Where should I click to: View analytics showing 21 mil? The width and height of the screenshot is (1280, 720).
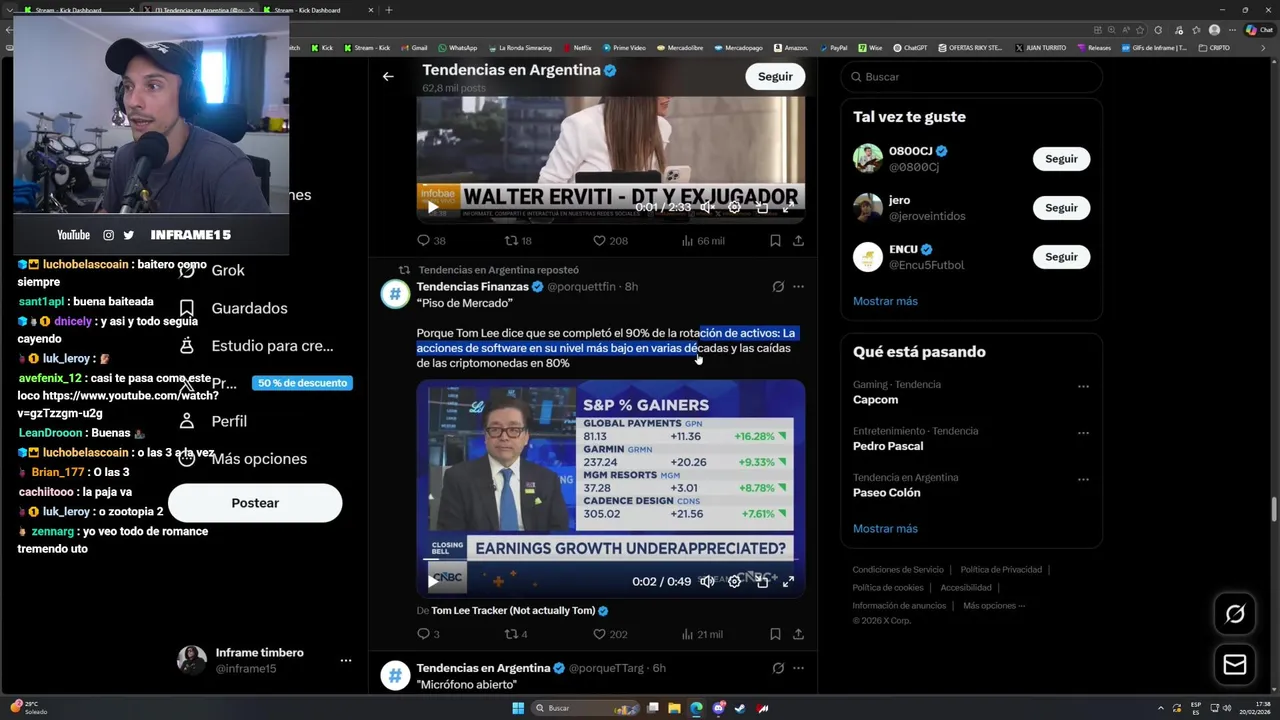tap(702, 633)
